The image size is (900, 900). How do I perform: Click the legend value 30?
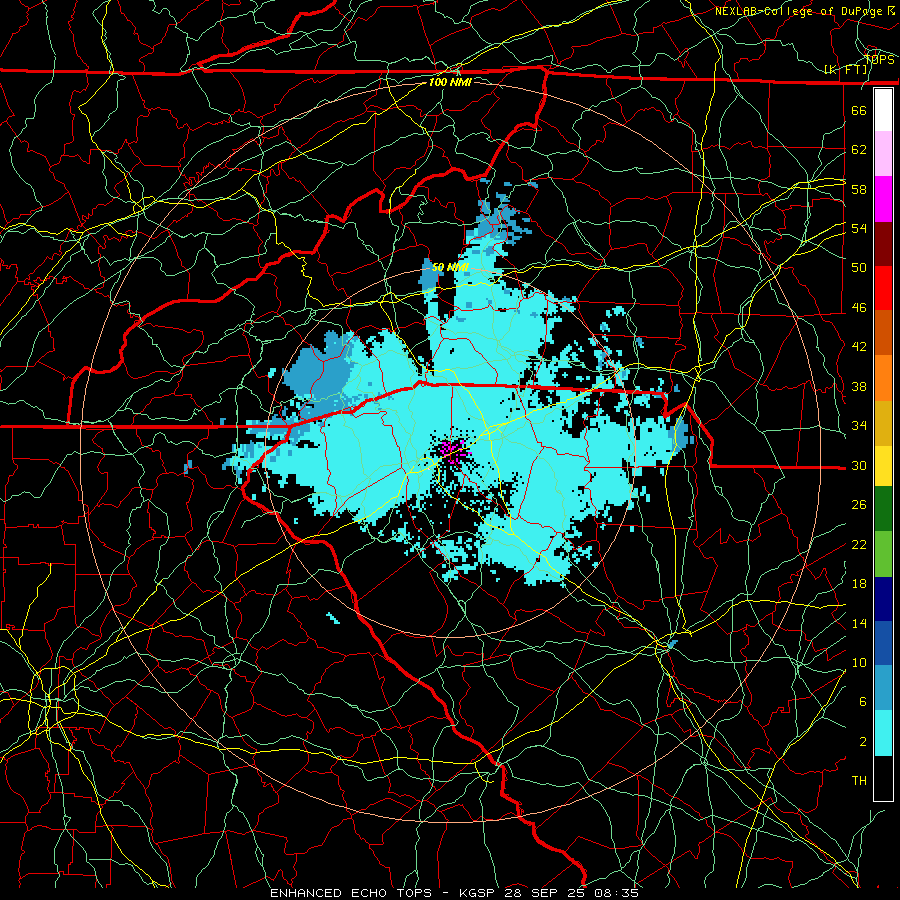859,465
